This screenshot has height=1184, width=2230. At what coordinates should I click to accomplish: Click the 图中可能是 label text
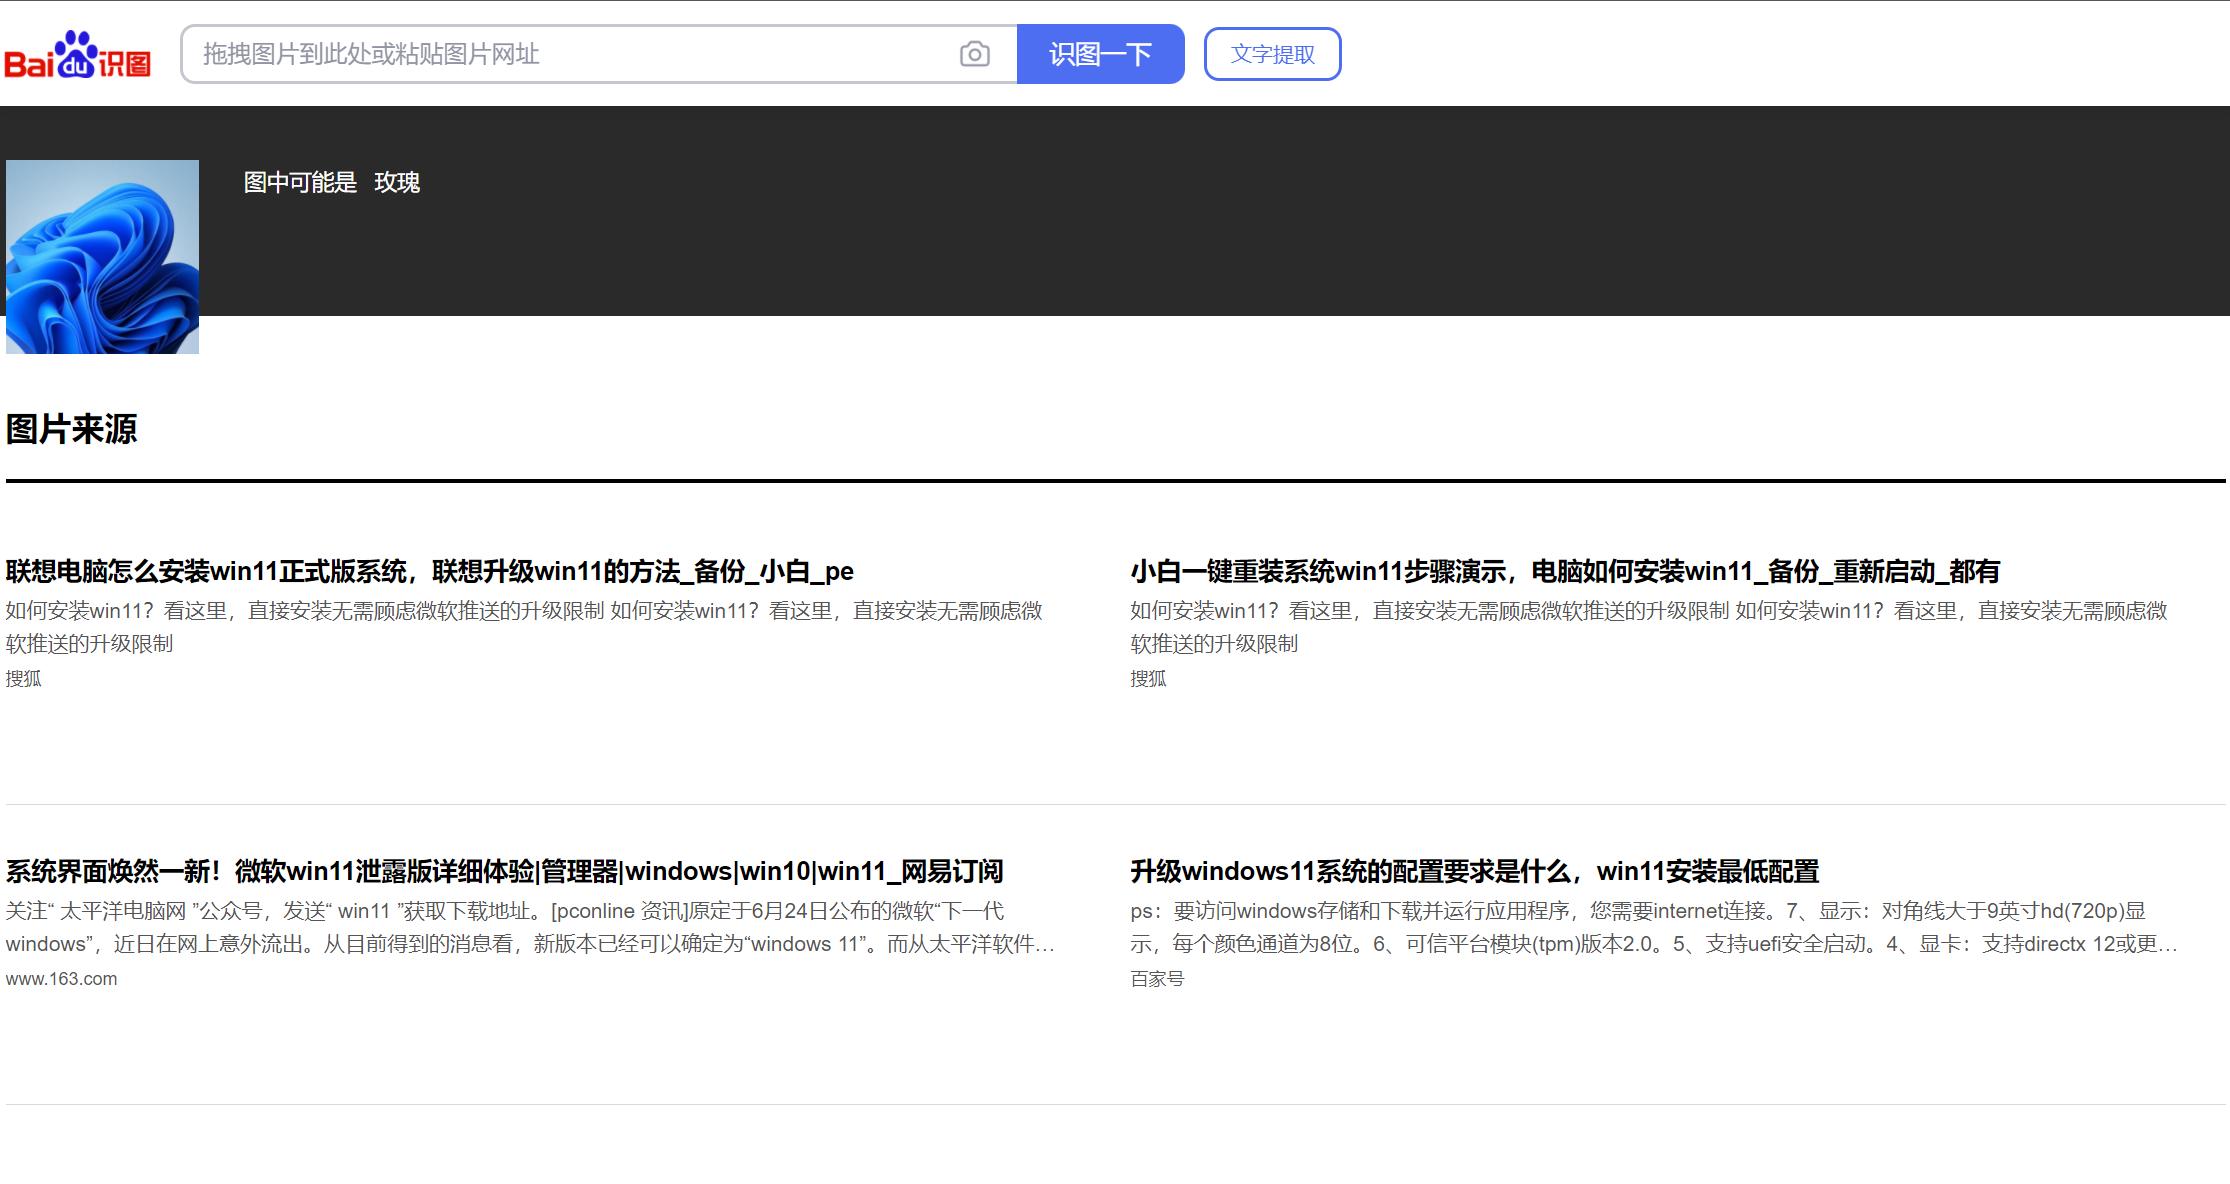297,183
